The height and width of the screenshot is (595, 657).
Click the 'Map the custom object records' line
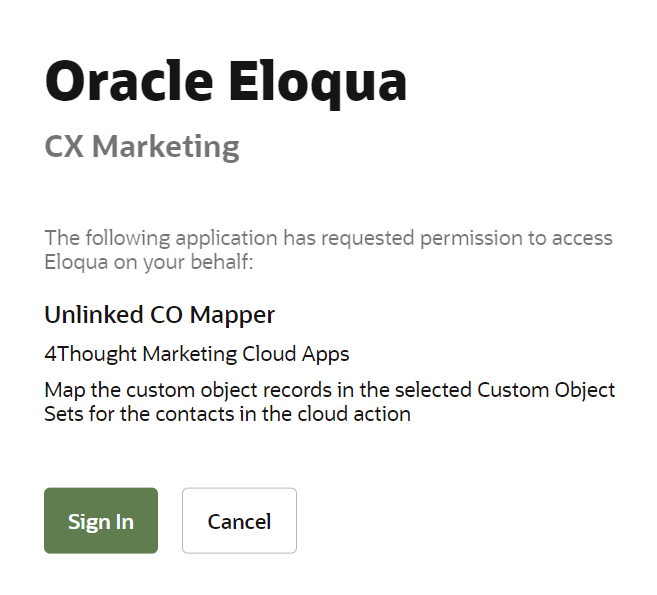coord(329,390)
